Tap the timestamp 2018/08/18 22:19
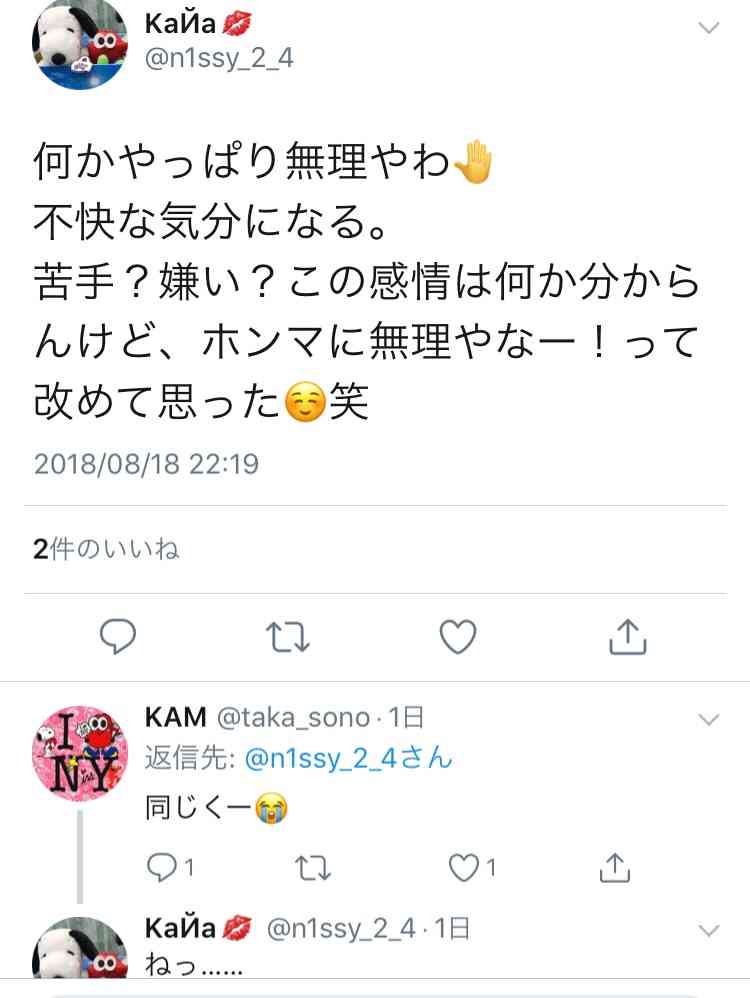750x998 pixels. coord(146,464)
